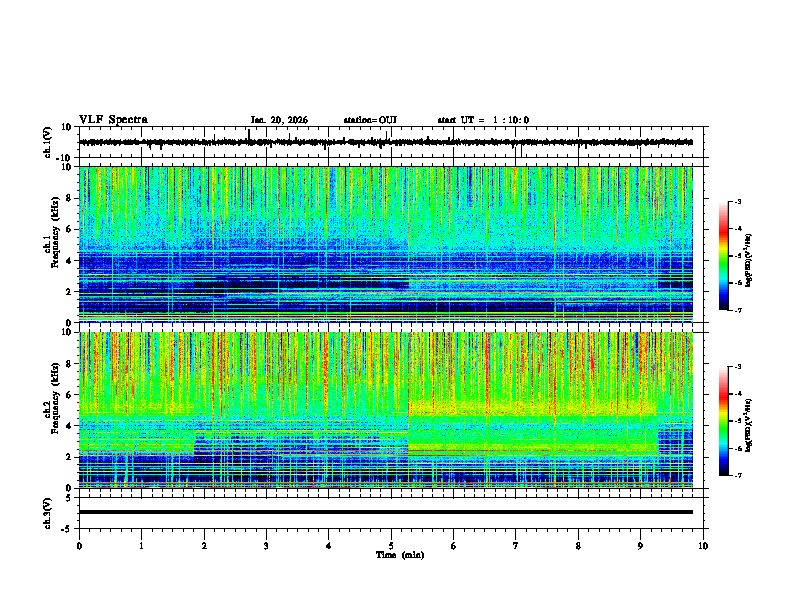Screen dimensions: 792x612
Task: Click the ch.2 color bar log(PSD) label
Action: pyautogui.click(x=748, y=425)
